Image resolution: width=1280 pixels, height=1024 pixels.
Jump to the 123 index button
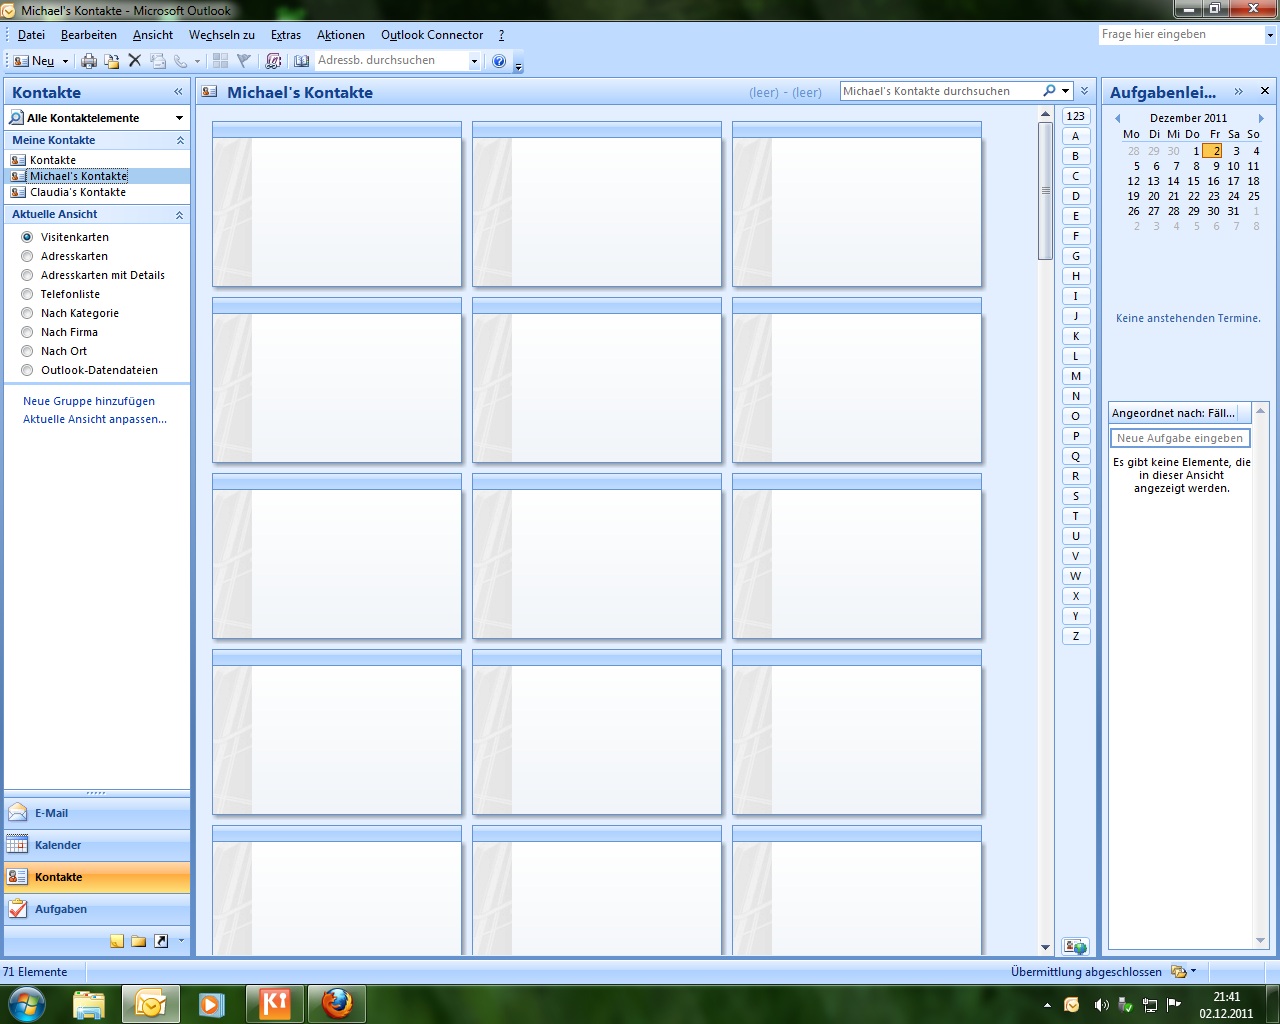(1076, 116)
